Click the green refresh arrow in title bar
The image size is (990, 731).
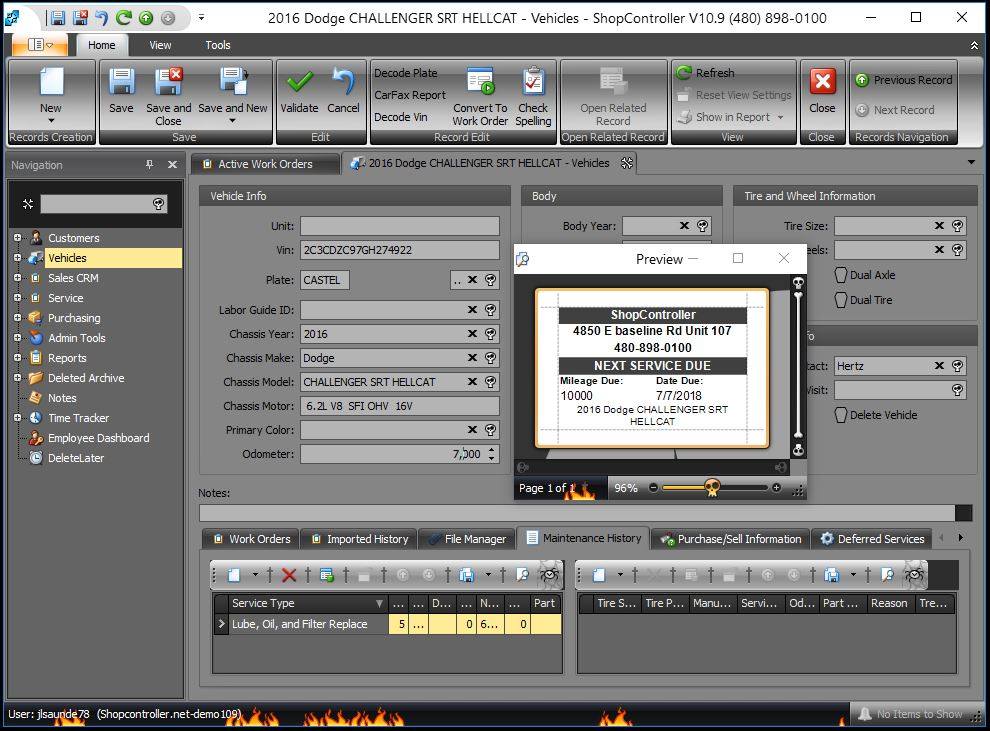click(124, 18)
